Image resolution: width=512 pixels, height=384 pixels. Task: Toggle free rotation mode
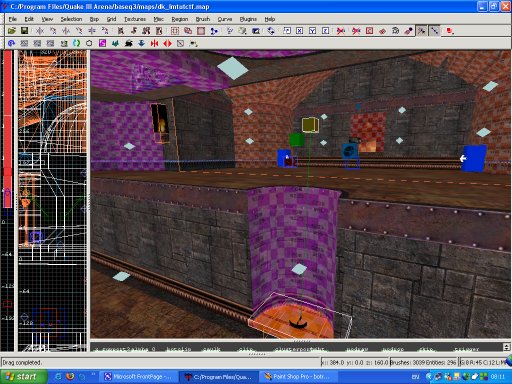click(271, 31)
